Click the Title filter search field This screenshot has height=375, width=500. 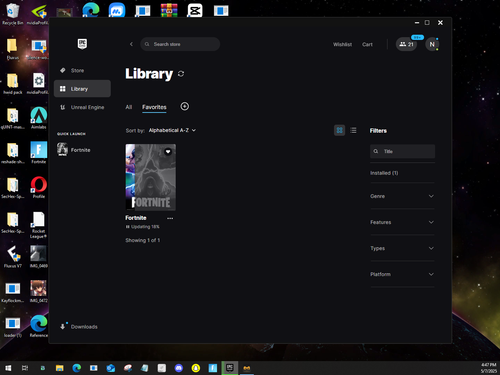(402, 151)
